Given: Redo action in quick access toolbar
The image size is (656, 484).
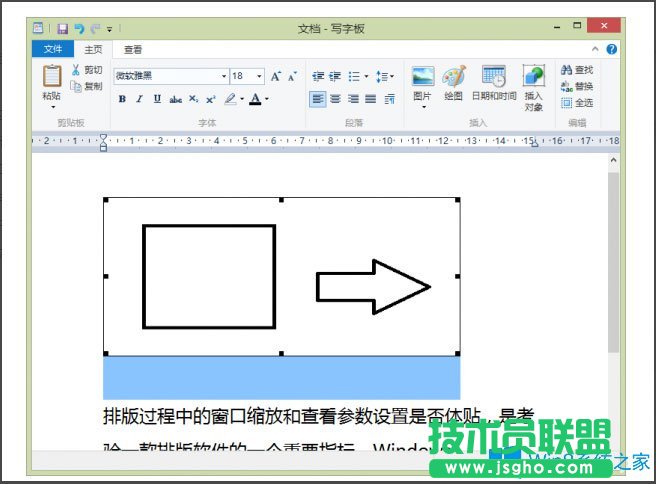Looking at the screenshot, I should [x=95, y=28].
